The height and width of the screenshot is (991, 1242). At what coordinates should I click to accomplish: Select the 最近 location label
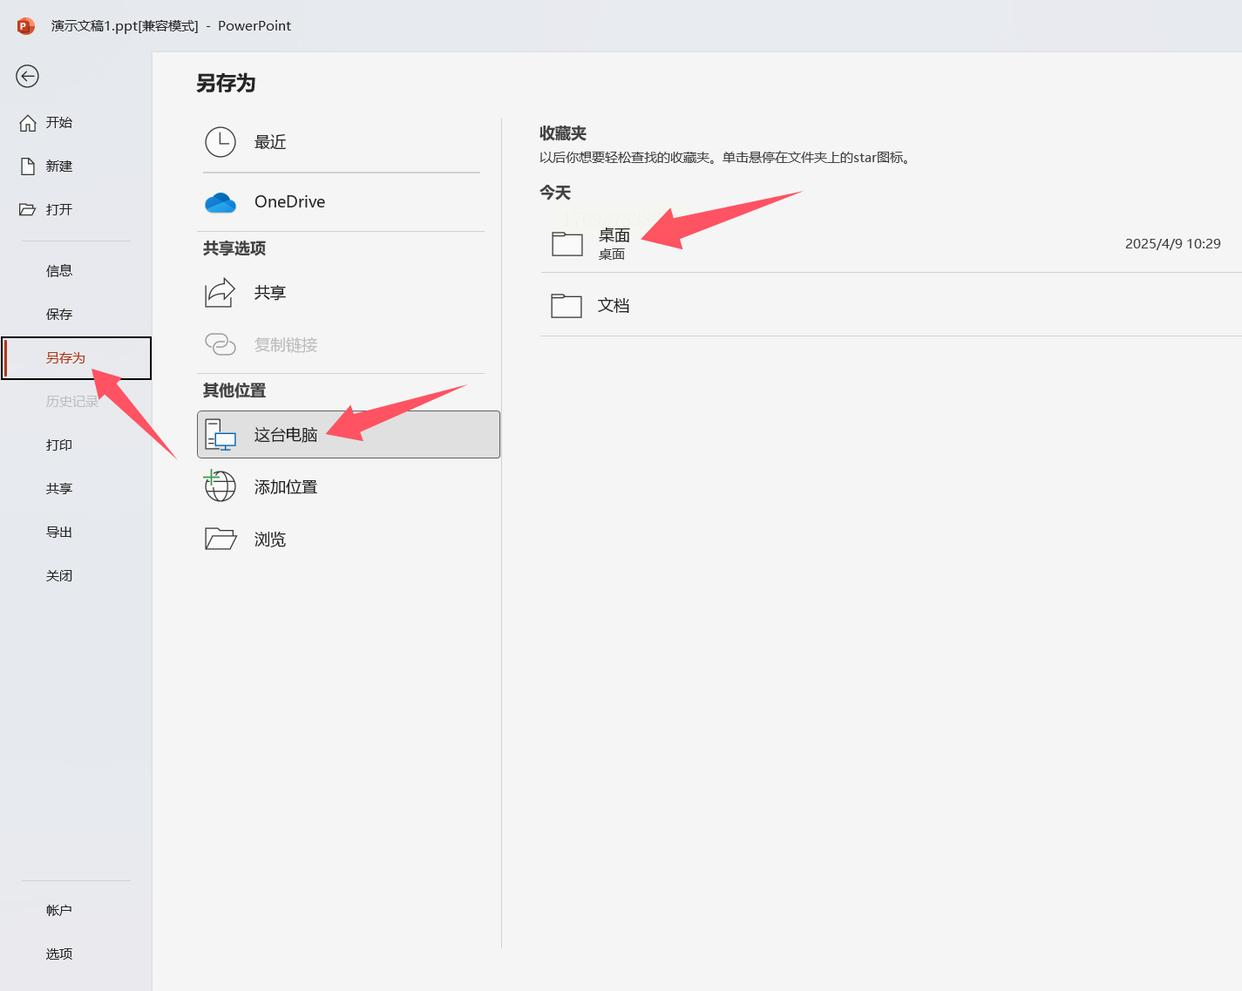[x=270, y=142]
